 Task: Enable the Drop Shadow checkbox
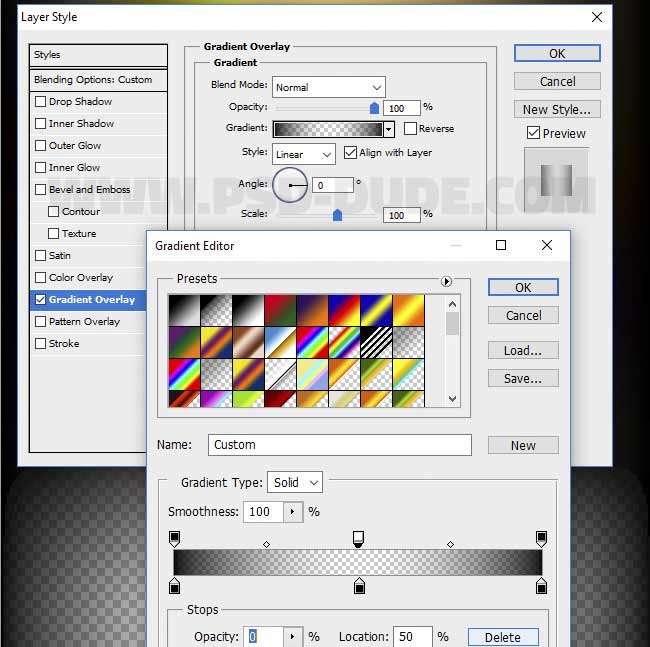41,102
